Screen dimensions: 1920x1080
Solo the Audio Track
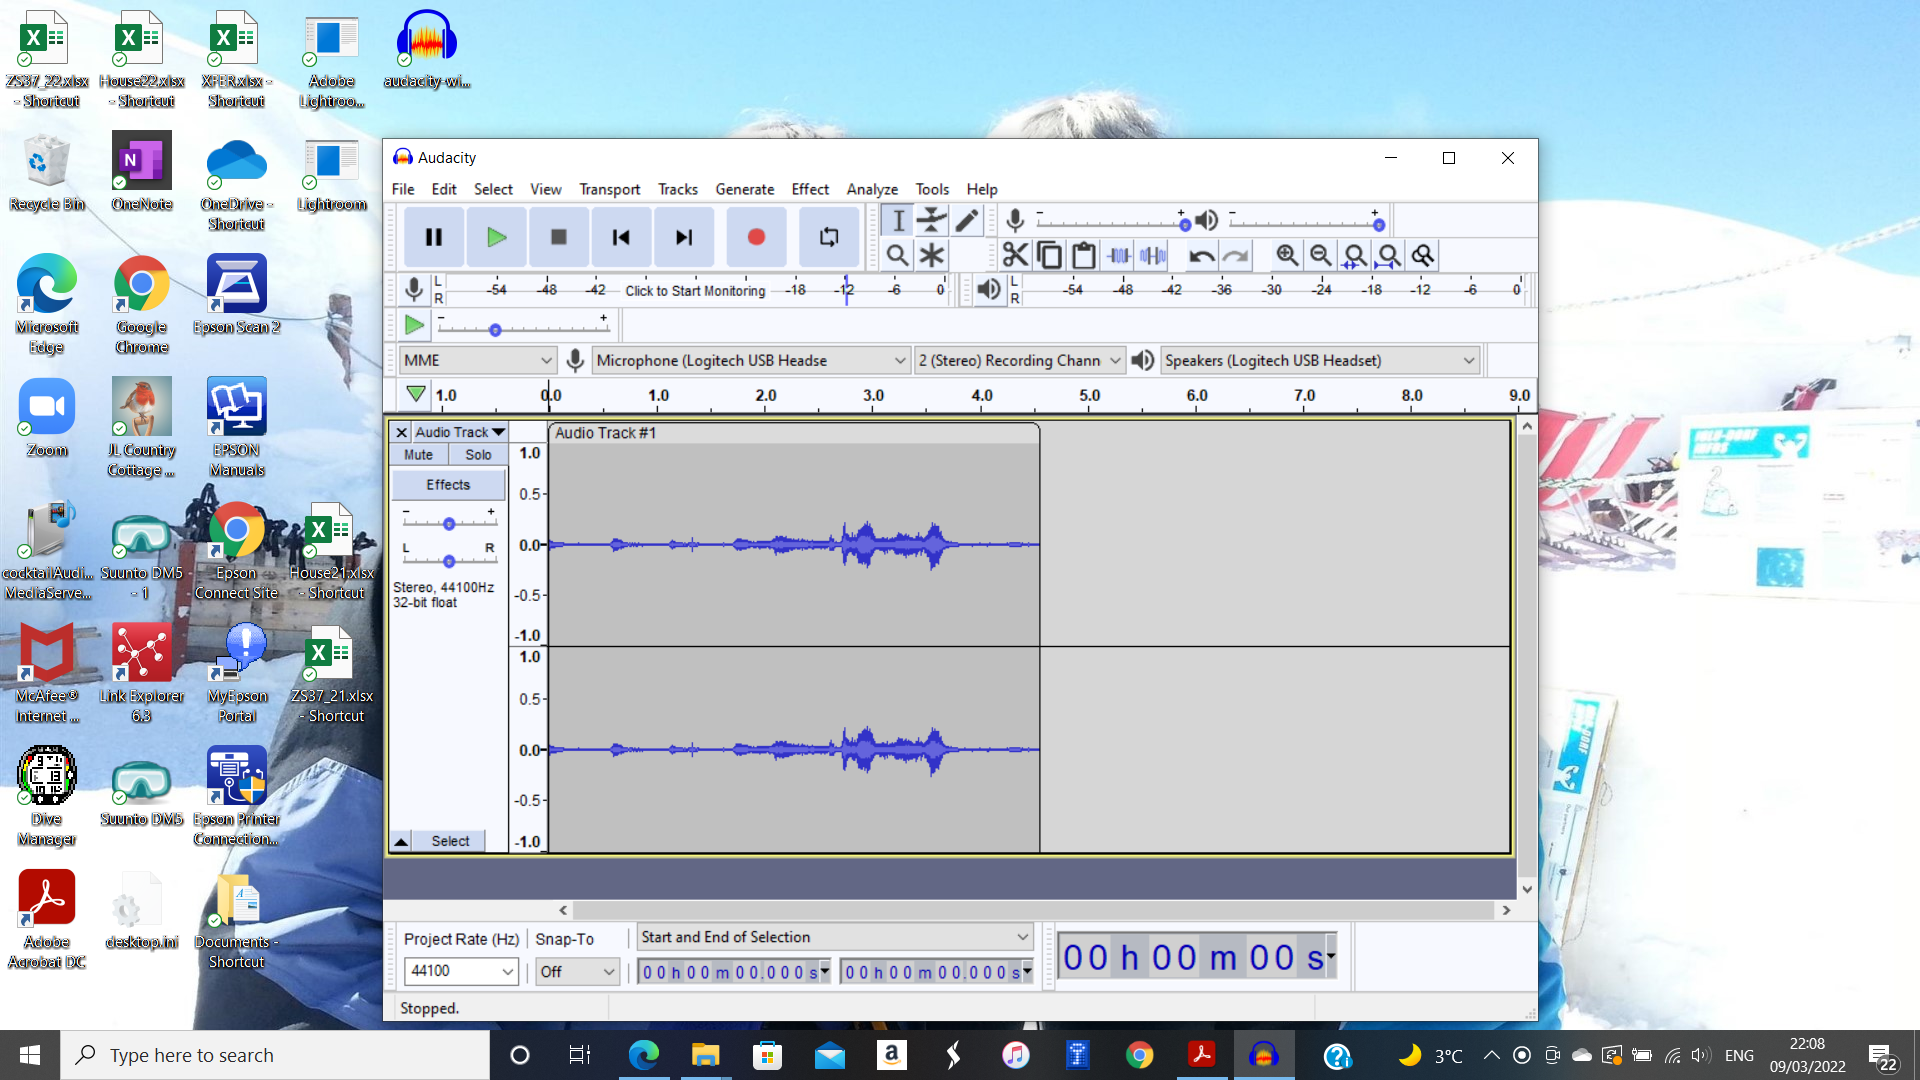click(x=478, y=455)
